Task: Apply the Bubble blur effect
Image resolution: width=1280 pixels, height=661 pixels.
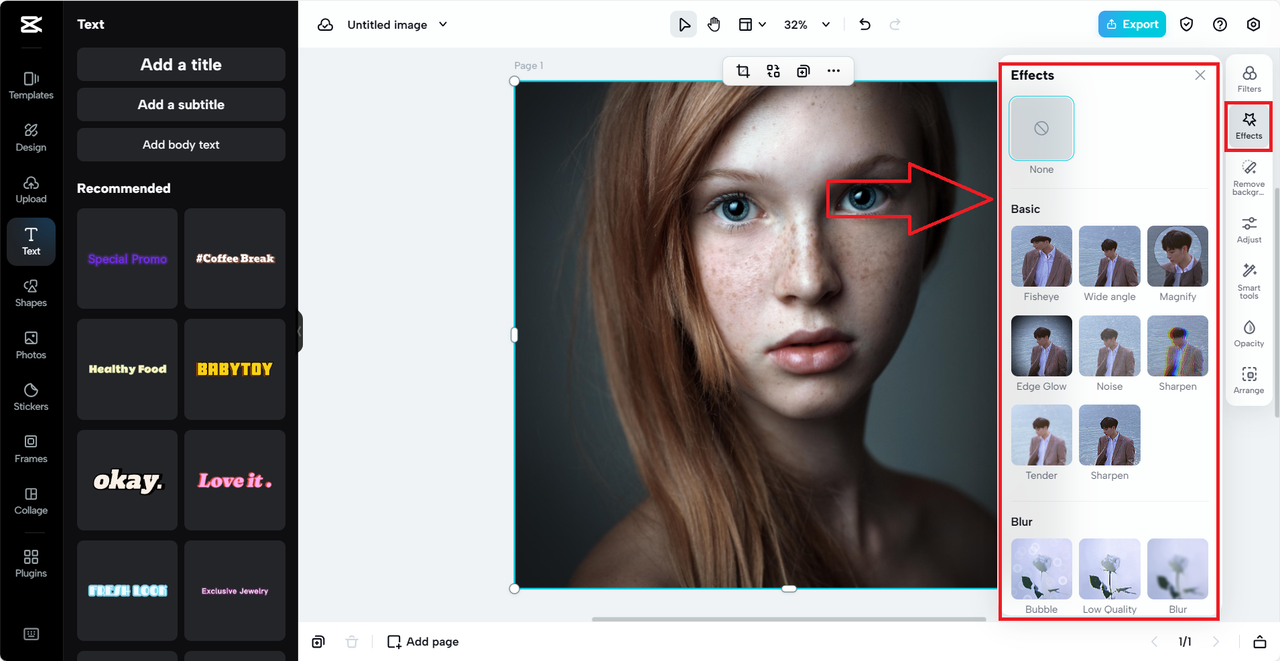Action: click(1042, 569)
